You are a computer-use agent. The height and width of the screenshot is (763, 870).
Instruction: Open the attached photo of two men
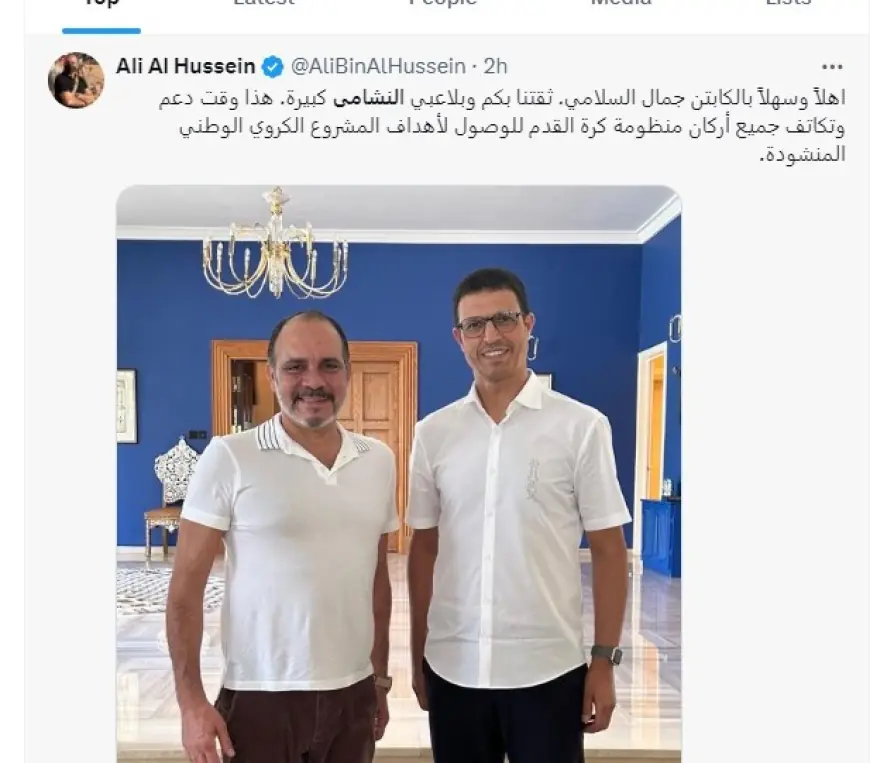[x=398, y=474]
